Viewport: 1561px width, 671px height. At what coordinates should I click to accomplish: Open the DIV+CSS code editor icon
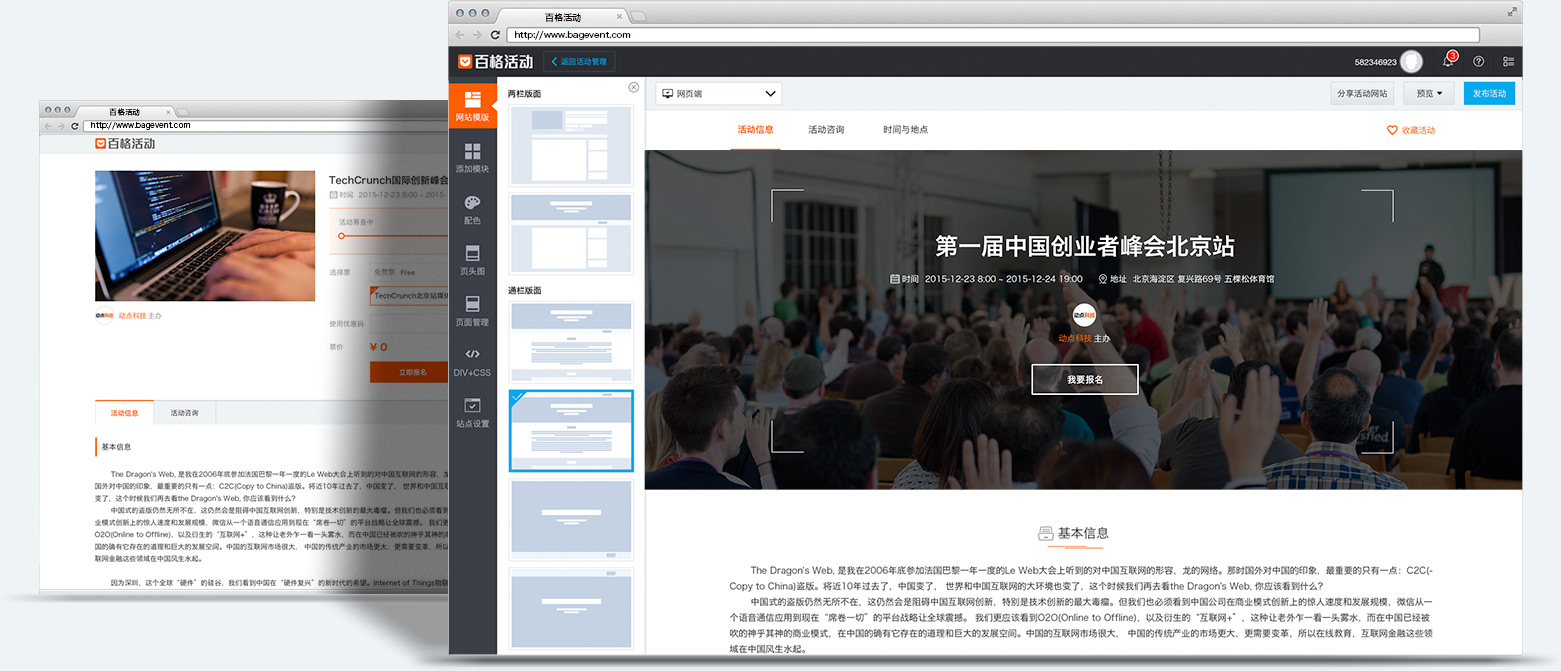472,361
